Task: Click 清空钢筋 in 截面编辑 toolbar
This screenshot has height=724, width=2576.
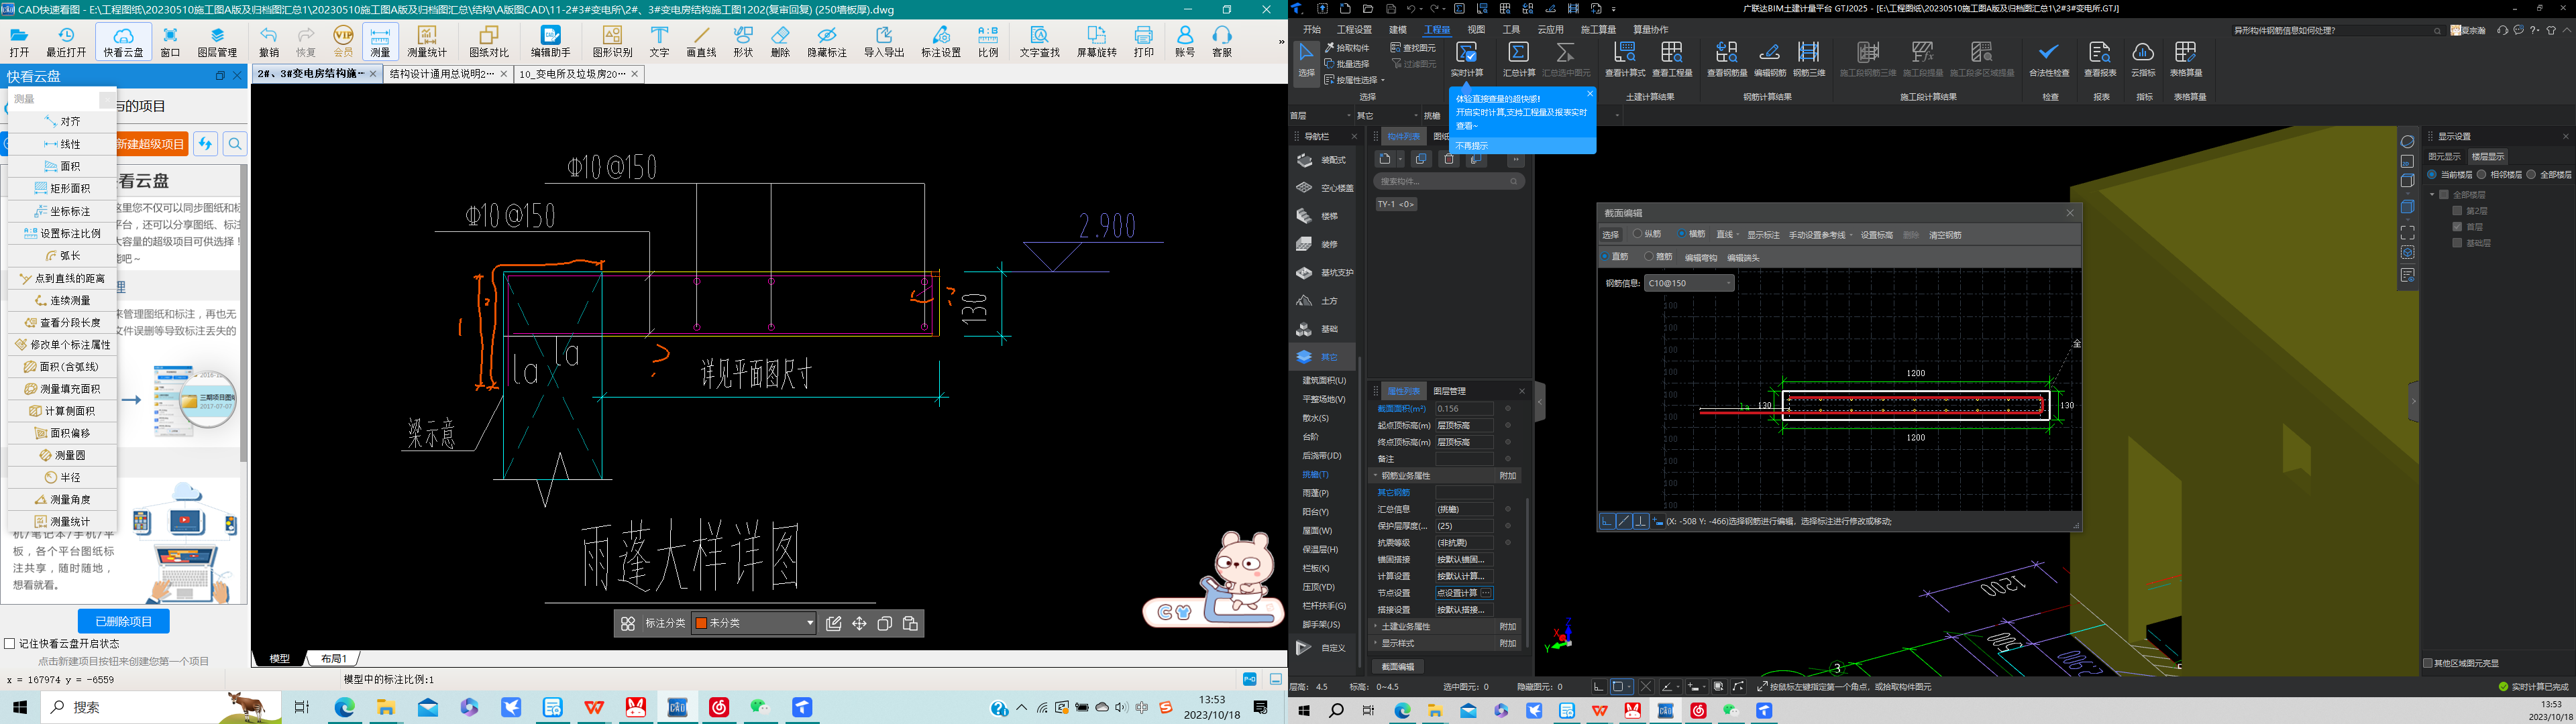Action: [1945, 235]
